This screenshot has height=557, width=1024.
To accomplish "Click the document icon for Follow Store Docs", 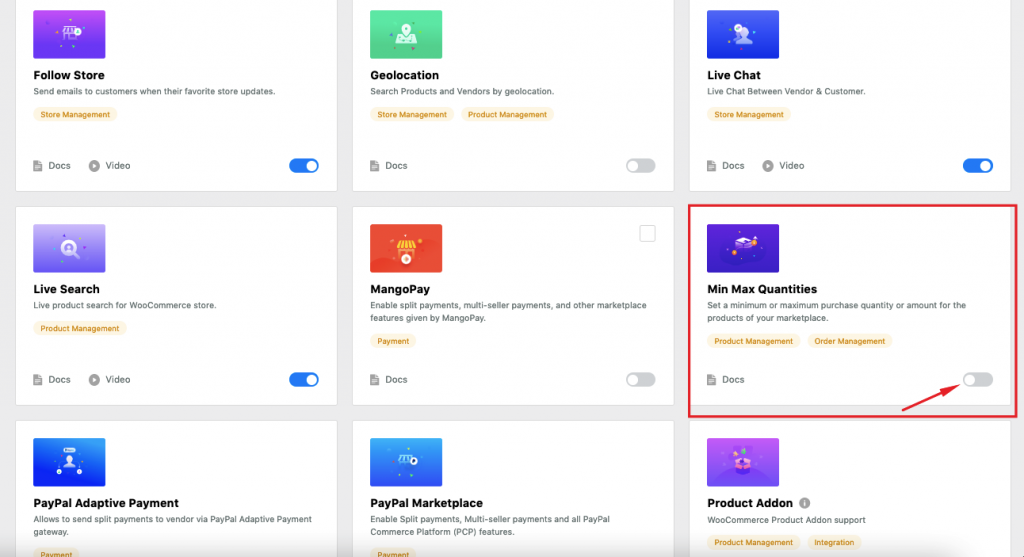I will [38, 166].
